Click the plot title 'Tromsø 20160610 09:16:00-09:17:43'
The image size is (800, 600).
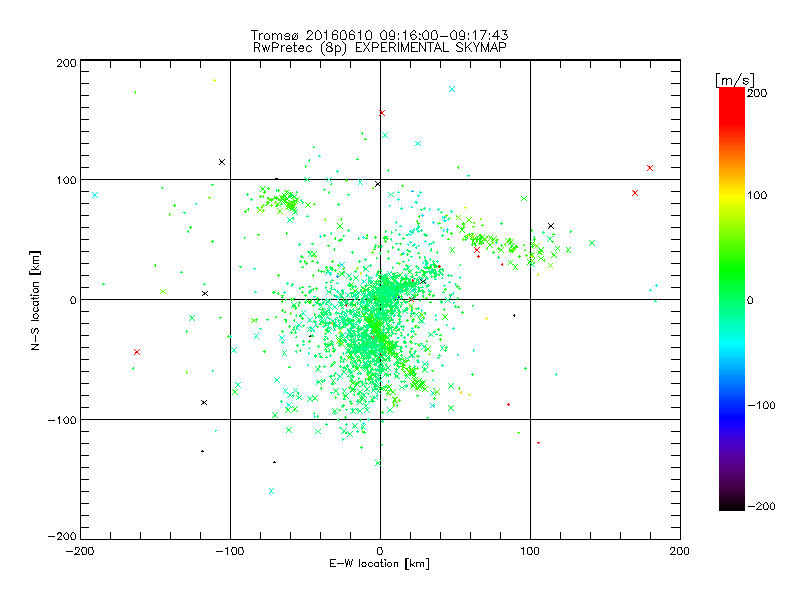(379, 35)
